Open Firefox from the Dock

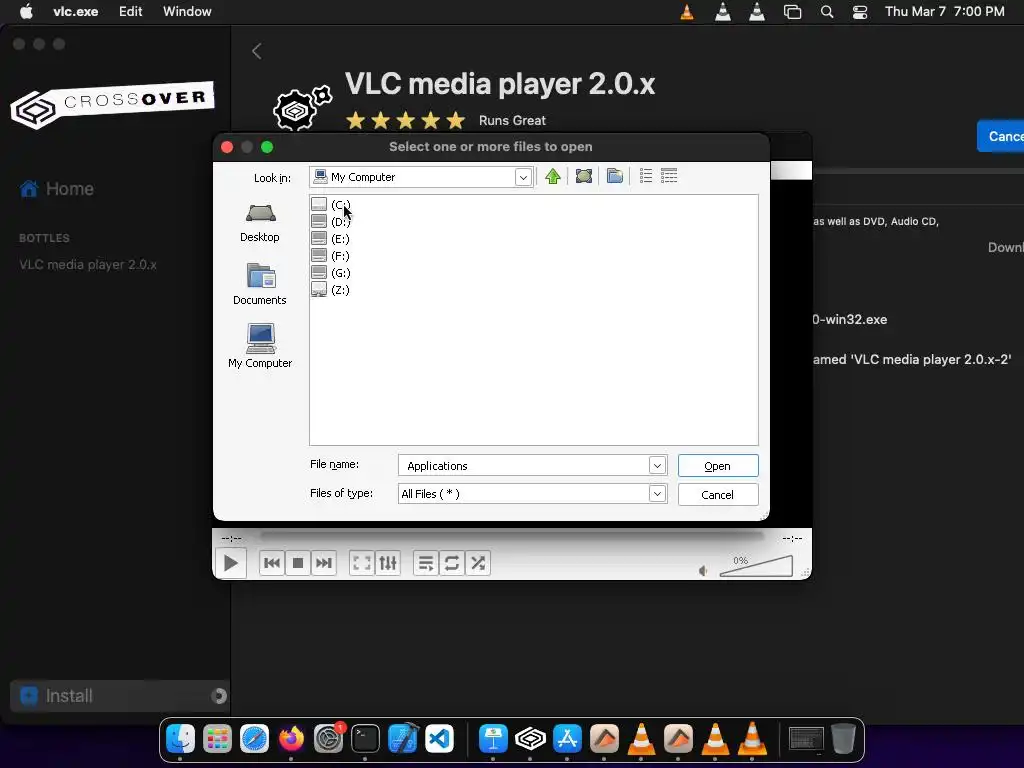(291, 739)
